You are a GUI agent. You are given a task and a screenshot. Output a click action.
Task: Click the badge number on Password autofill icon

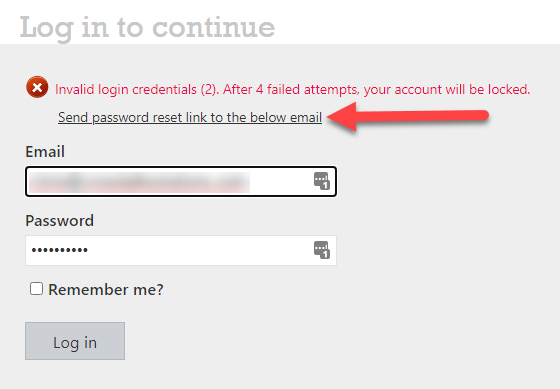[x=325, y=254]
